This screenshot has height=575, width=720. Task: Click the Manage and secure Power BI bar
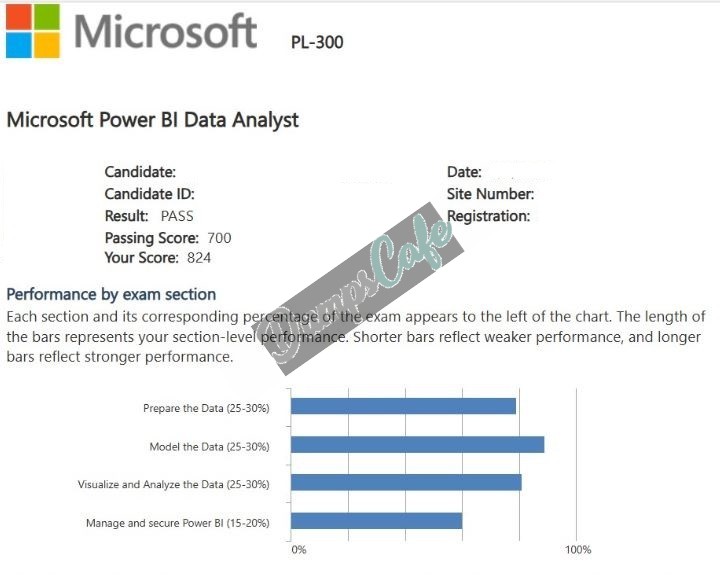(x=377, y=521)
